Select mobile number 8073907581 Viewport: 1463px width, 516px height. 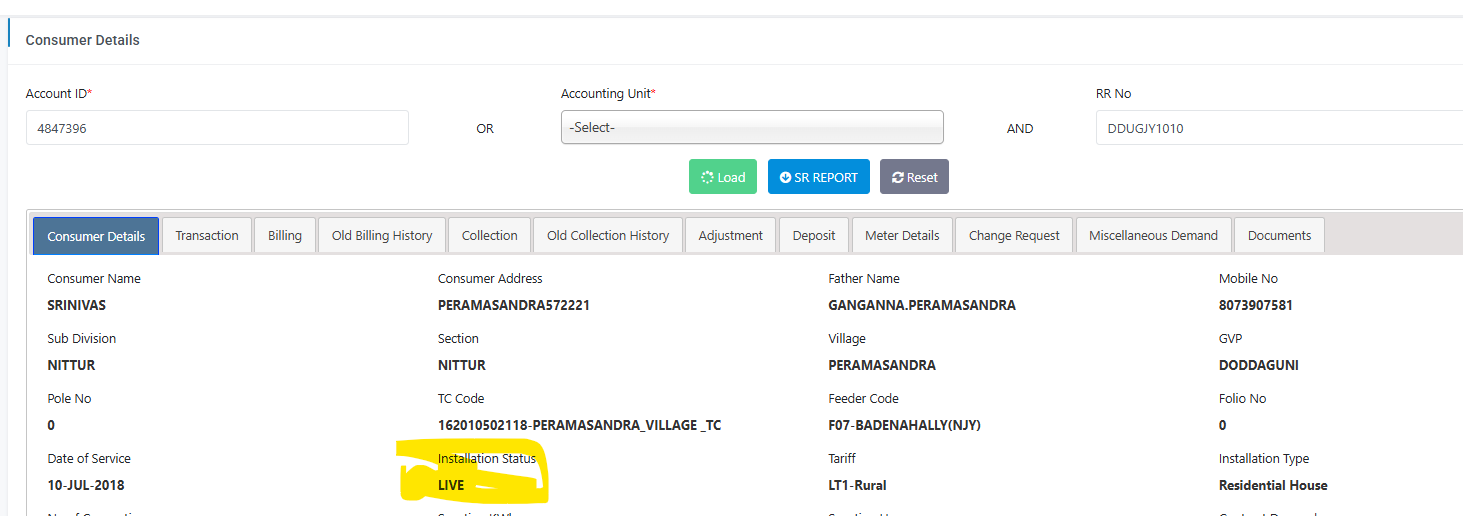point(1256,305)
